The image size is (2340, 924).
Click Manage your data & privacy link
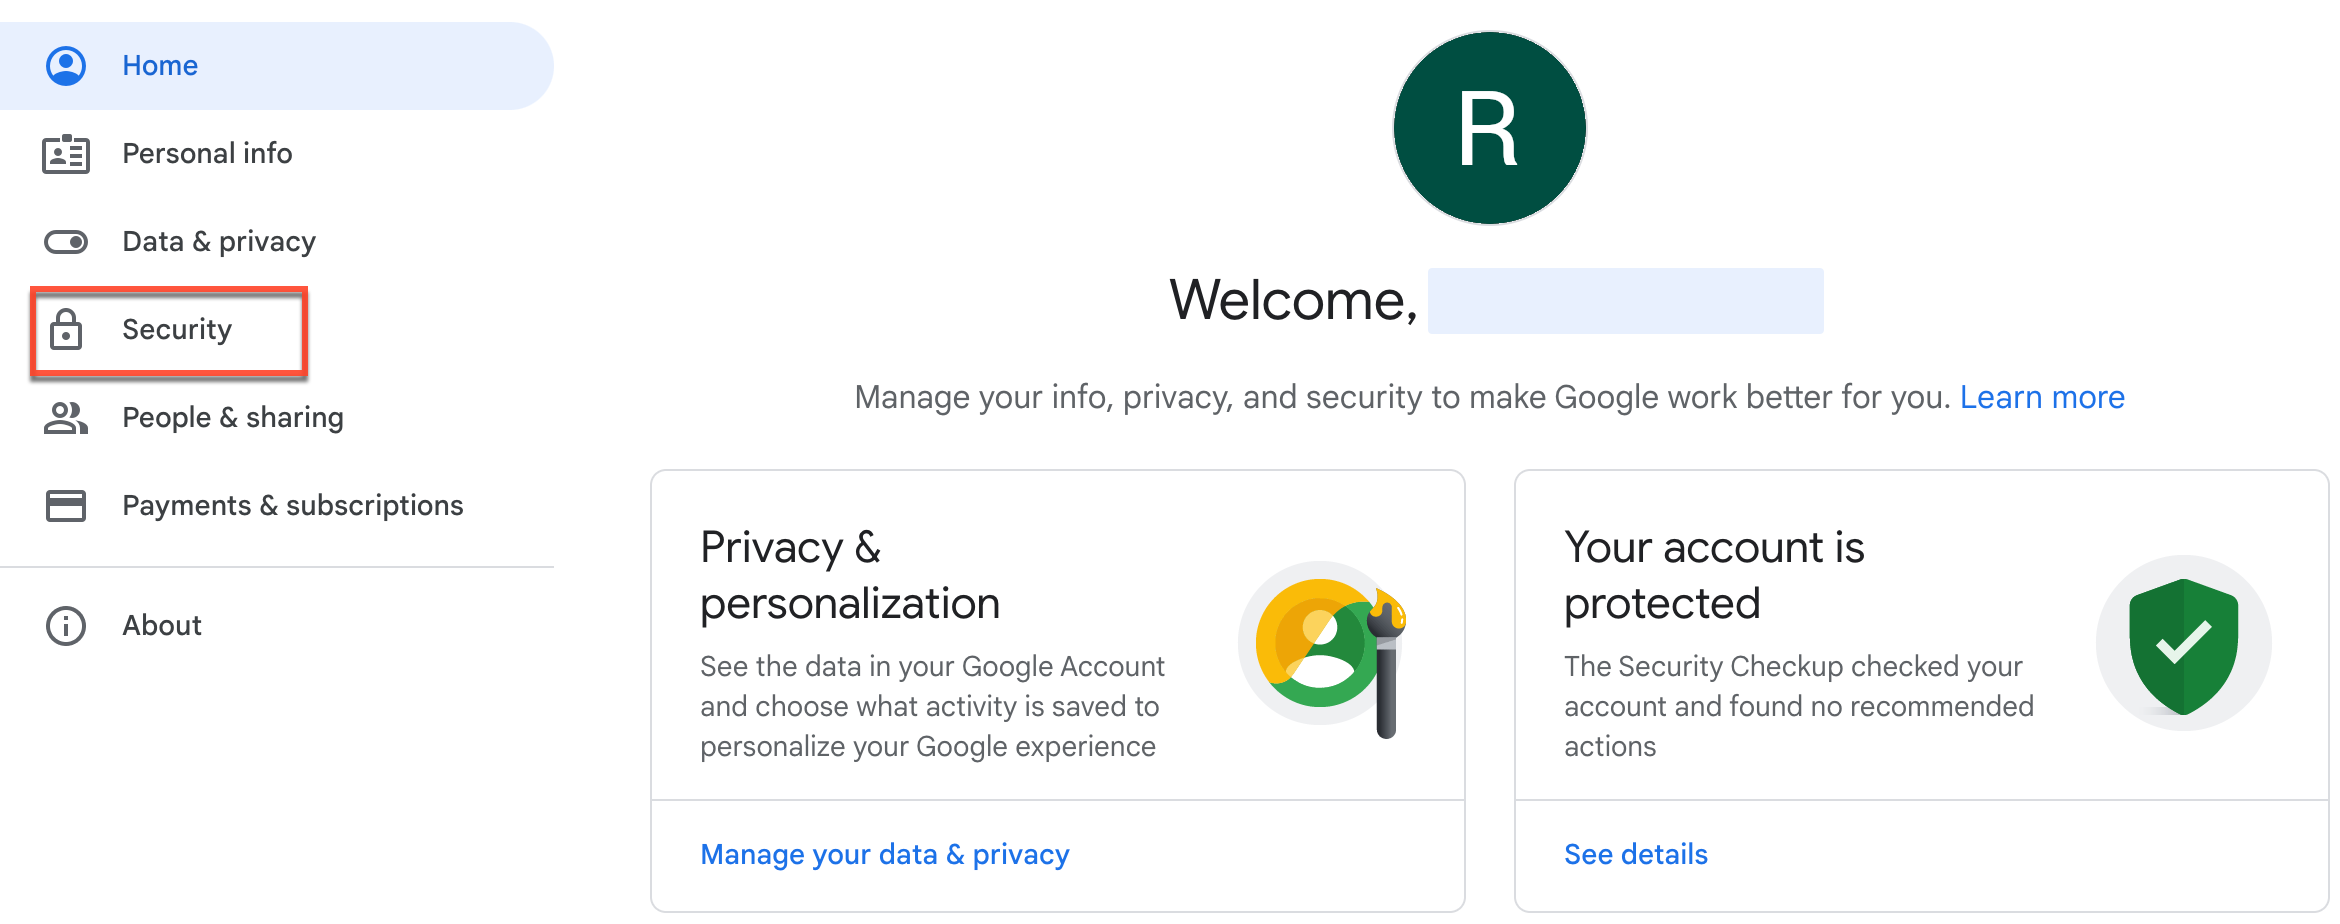tap(885, 855)
